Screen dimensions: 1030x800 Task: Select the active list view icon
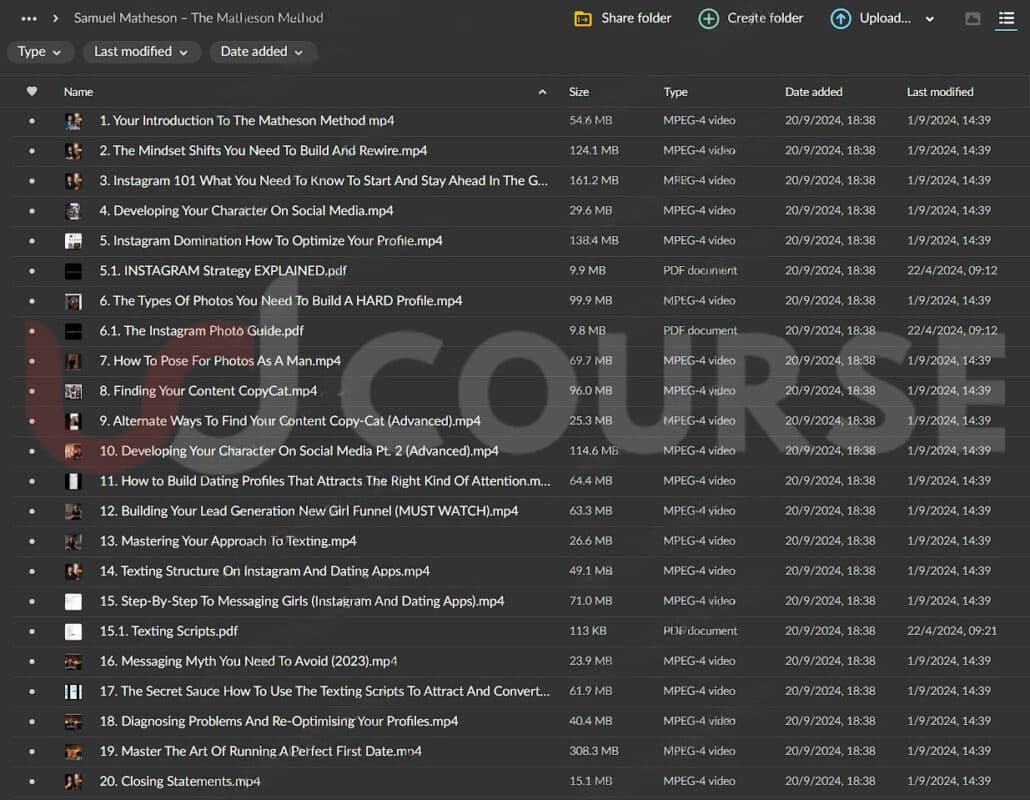1006,18
